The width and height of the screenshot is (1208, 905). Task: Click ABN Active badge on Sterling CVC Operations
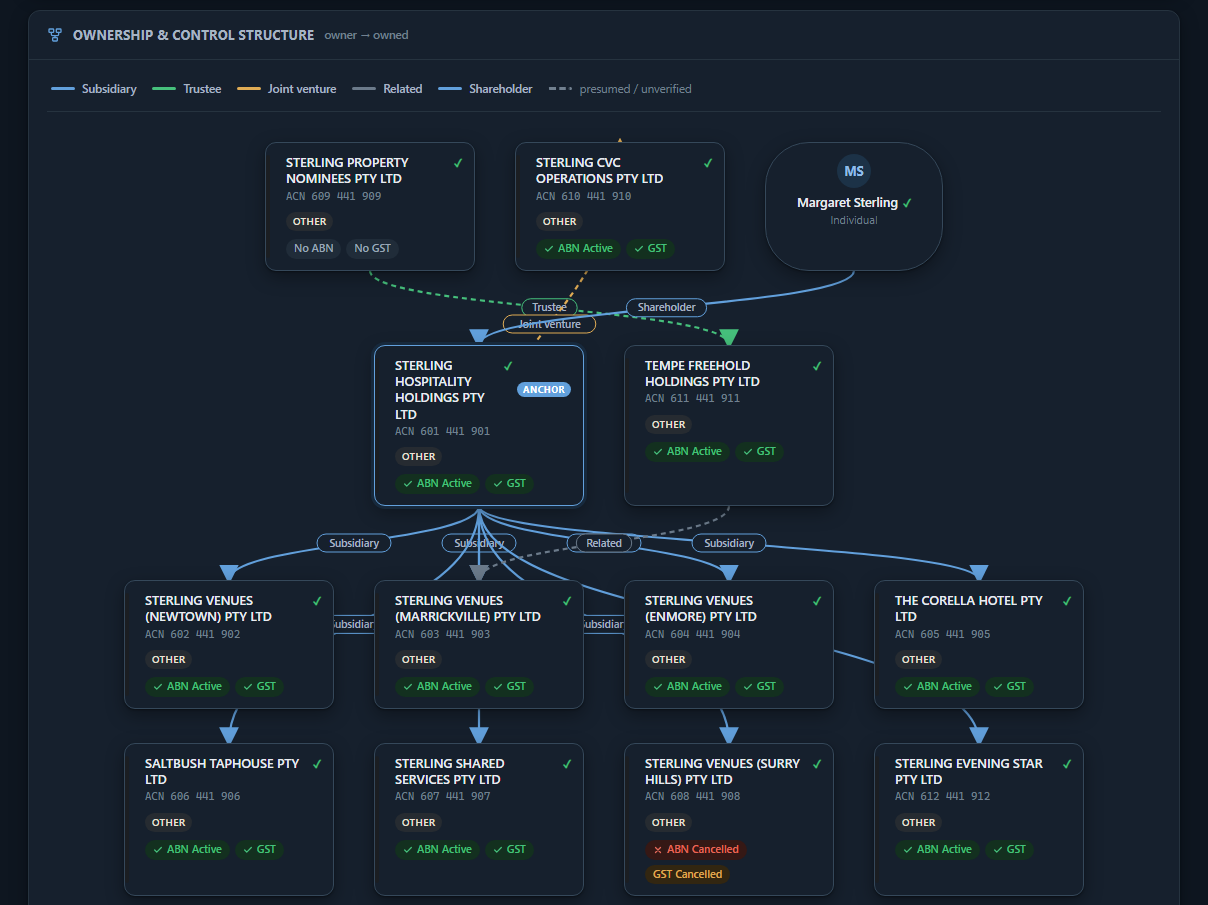point(579,248)
